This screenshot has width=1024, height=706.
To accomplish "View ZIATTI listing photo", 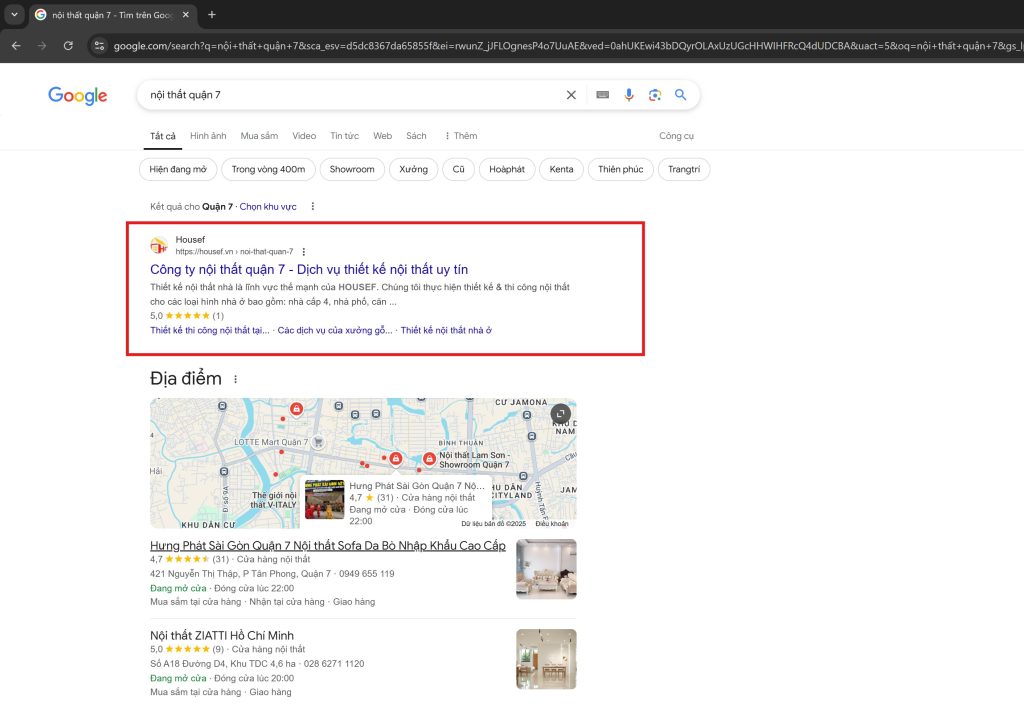I will coord(546,659).
